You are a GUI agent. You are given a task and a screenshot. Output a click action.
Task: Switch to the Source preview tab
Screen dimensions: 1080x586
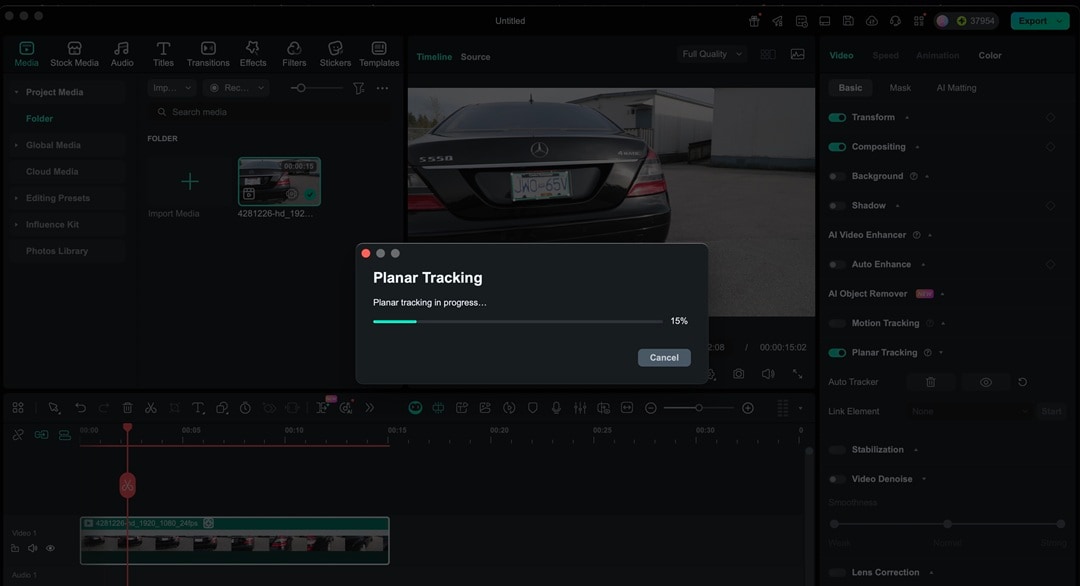pyautogui.click(x=475, y=57)
